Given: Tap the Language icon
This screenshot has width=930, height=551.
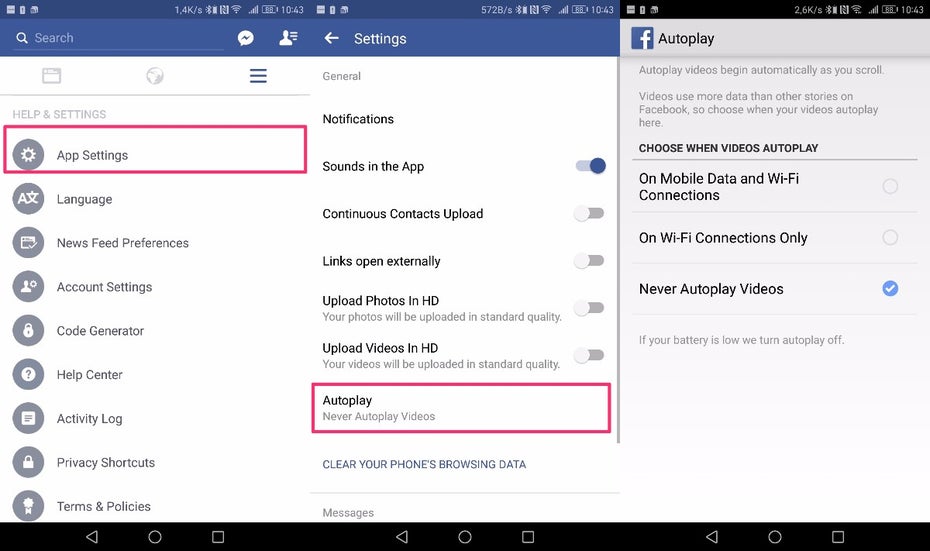Looking at the screenshot, I should click(28, 199).
